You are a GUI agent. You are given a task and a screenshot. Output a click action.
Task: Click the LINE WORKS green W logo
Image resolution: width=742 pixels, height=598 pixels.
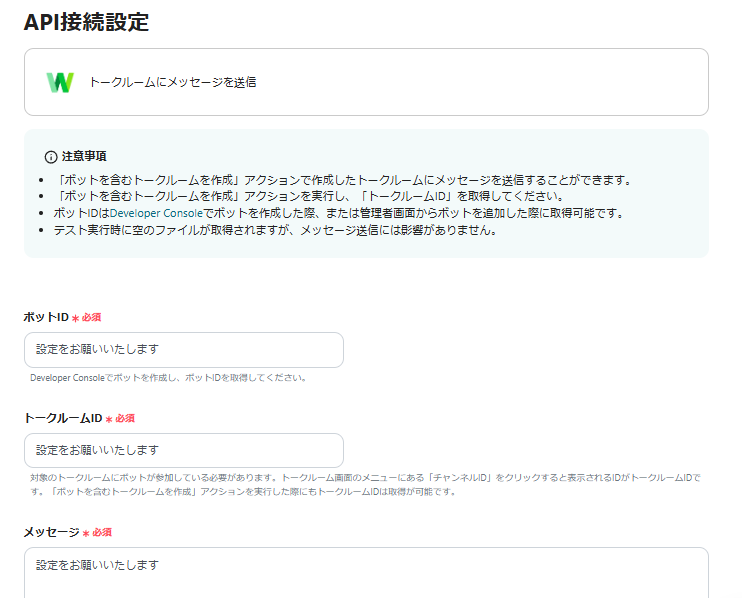pos(60,82)
